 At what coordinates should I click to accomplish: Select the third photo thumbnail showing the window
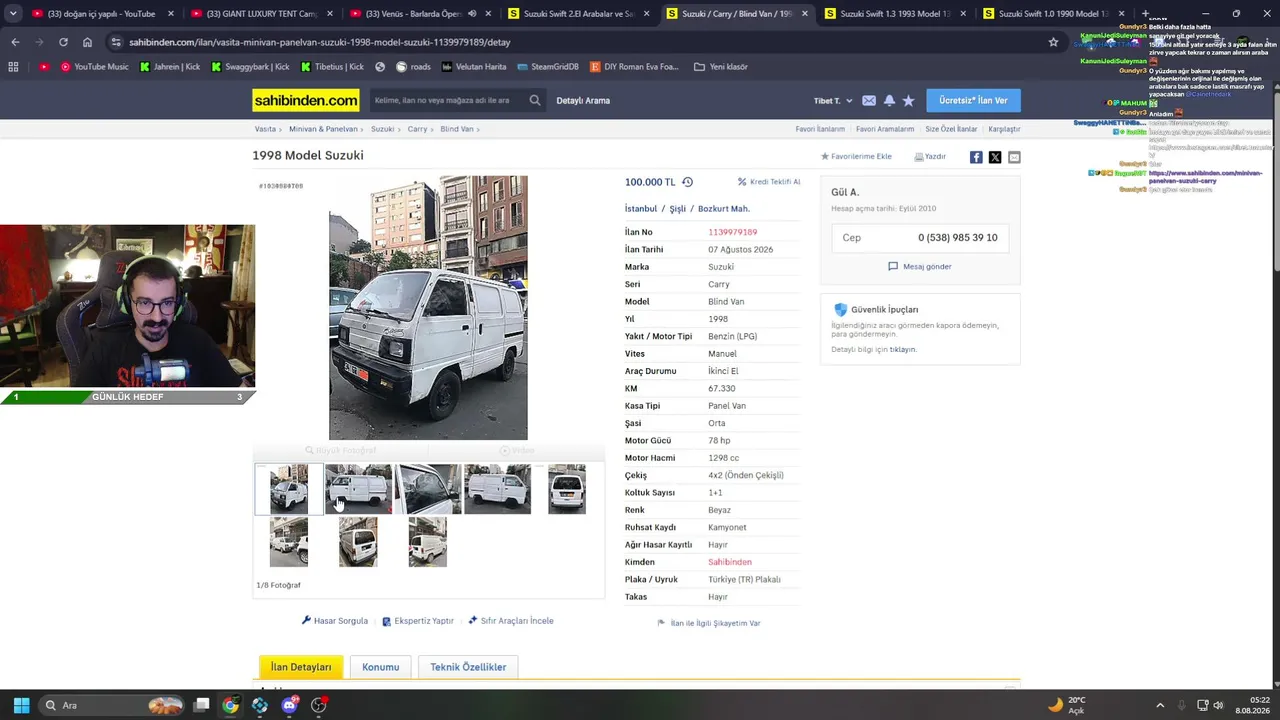point(428,489)
